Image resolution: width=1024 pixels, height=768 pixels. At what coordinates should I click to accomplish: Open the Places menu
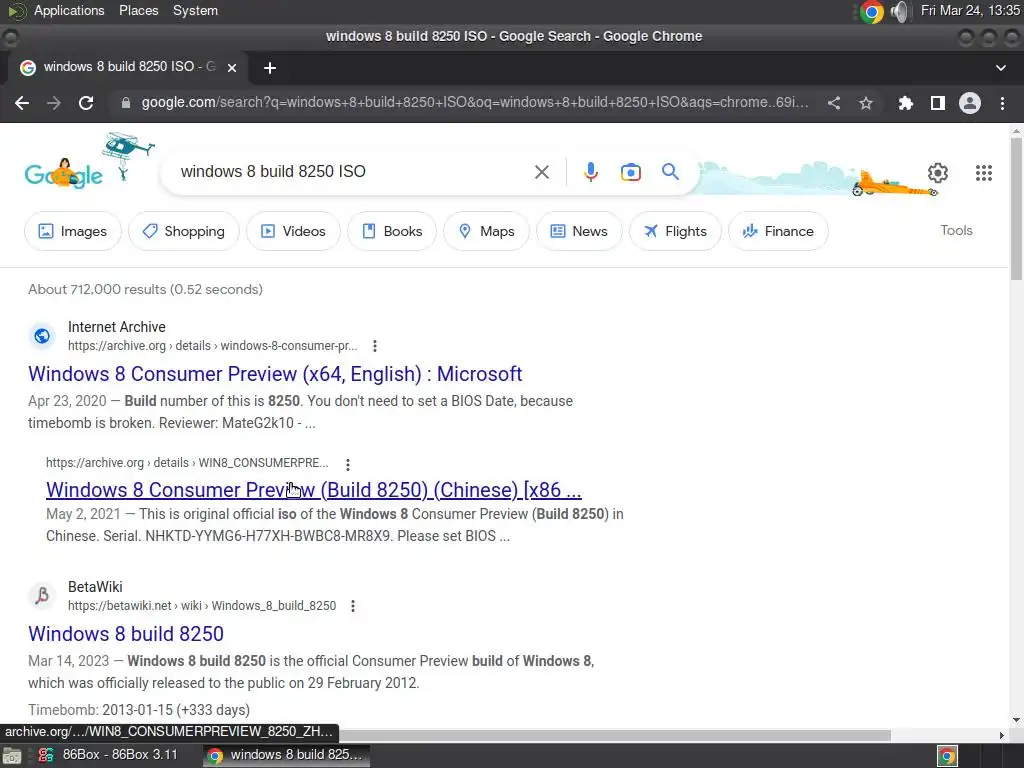pos(138,10)
